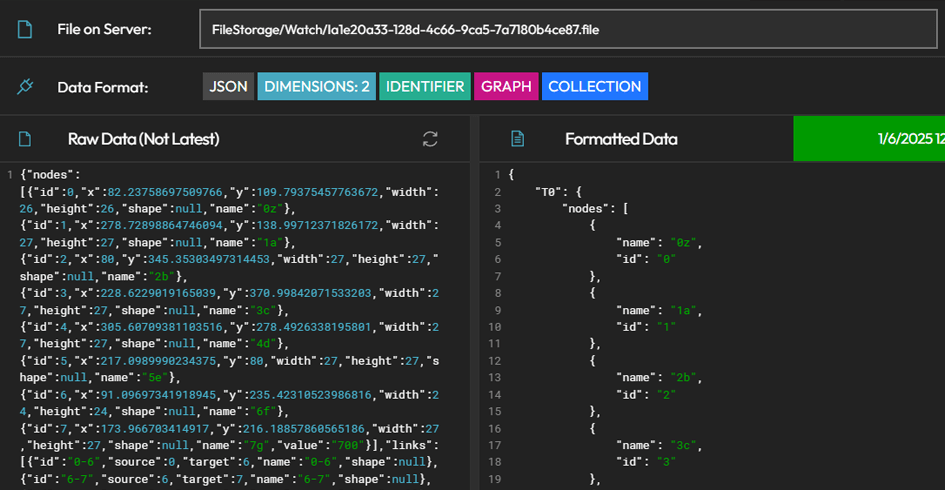Open the Raw Data (Not Latest) header

[x=143, y=139]
